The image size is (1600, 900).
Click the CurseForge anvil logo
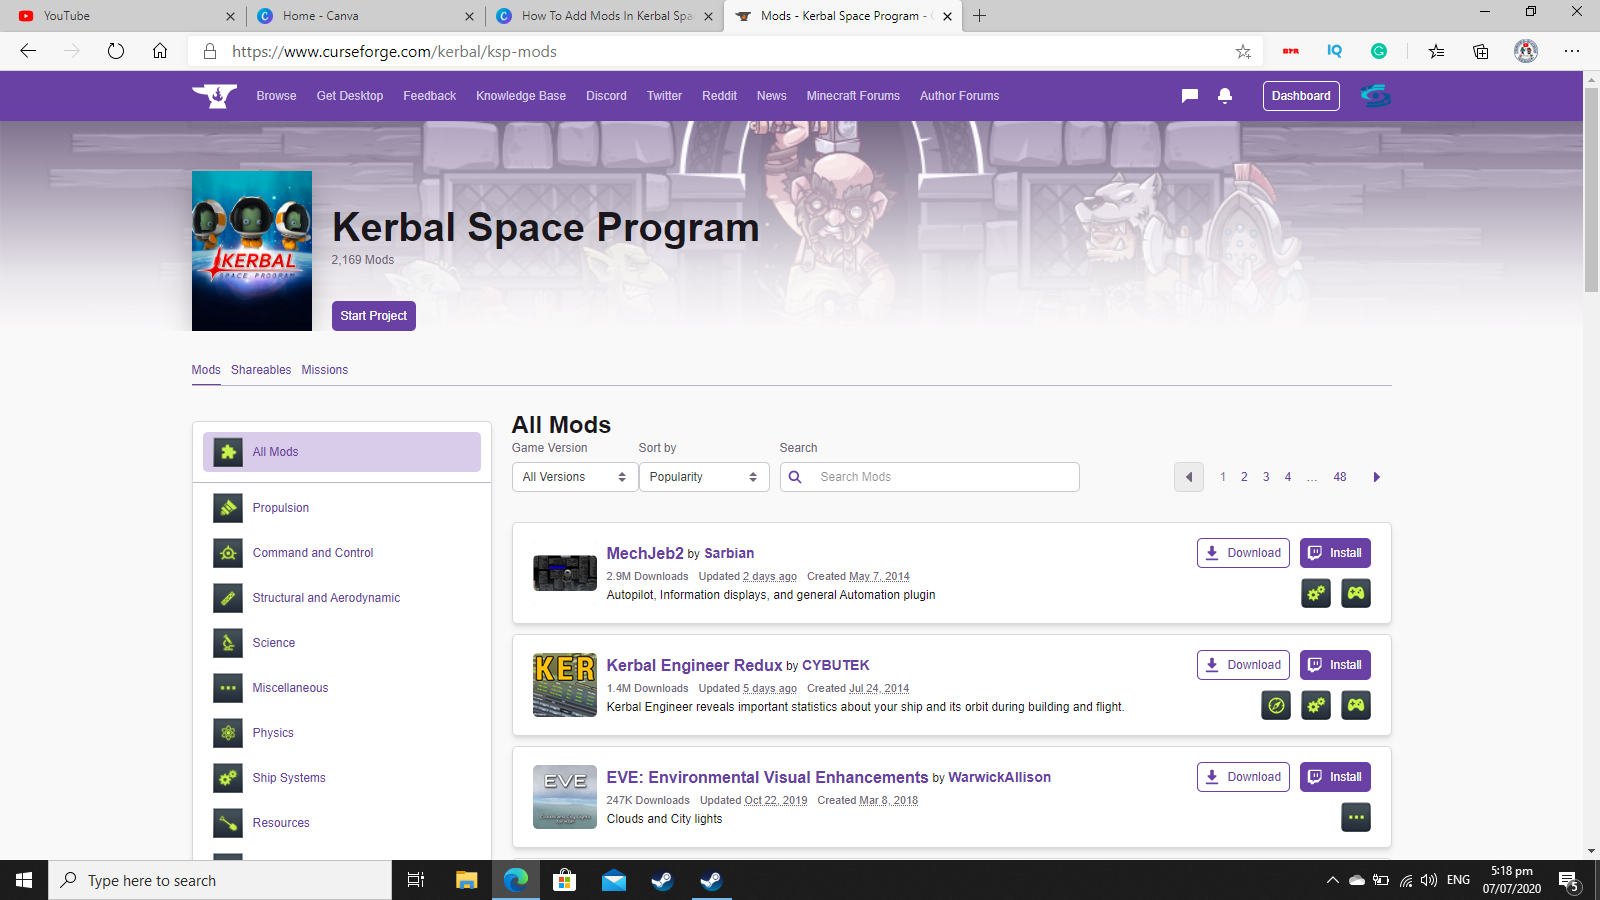coord(214,96)
